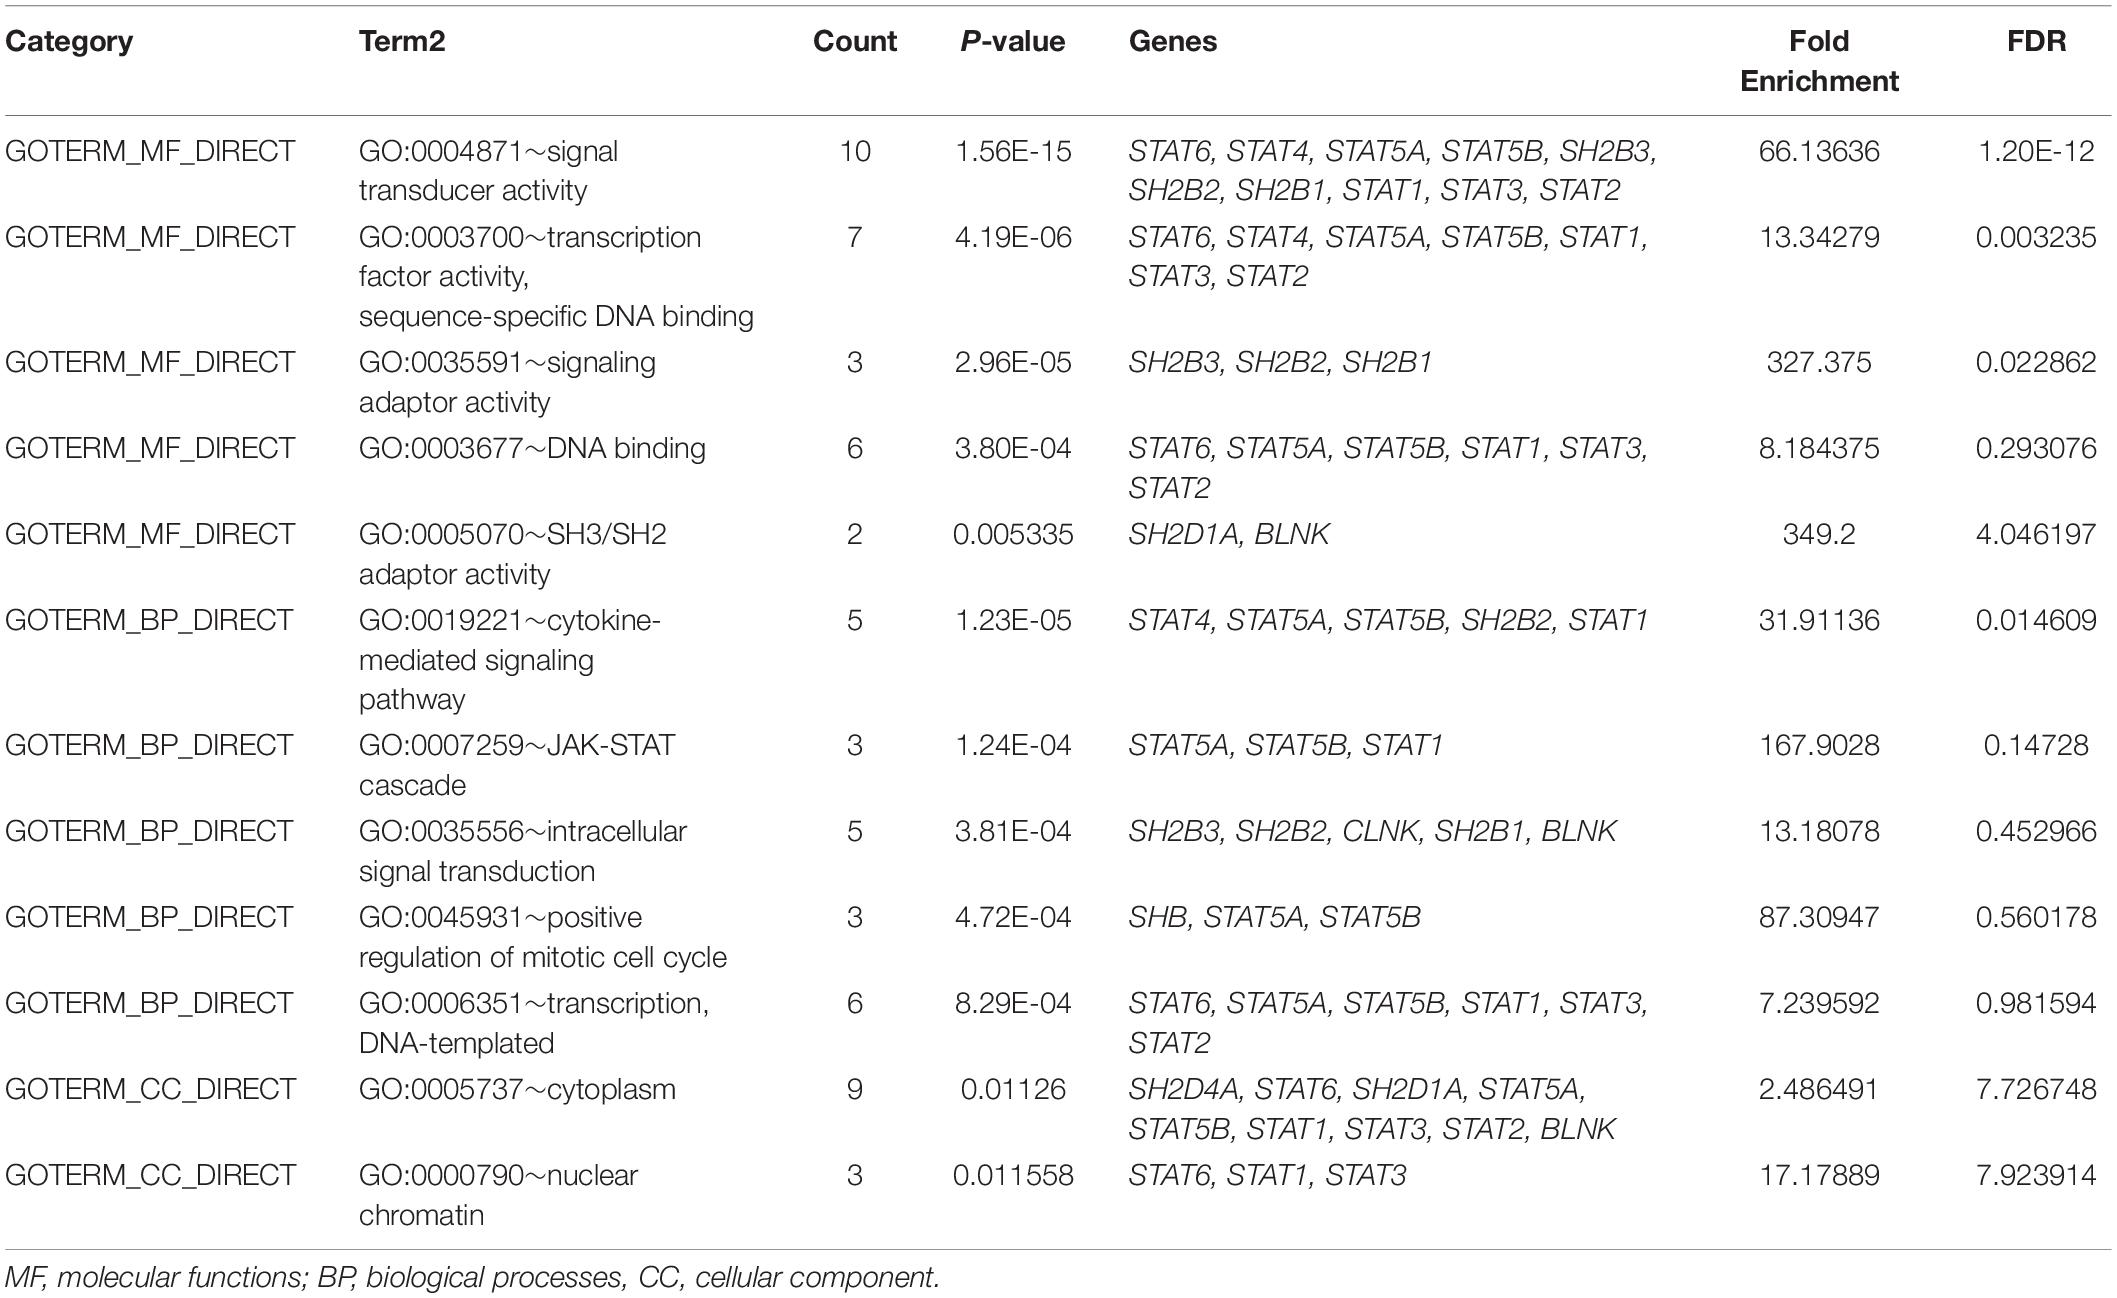This screenshot has width=2117, height=1298.
Task: Select term GO:0006351 transcription, DNA-templated
Action: point(534,1023)
